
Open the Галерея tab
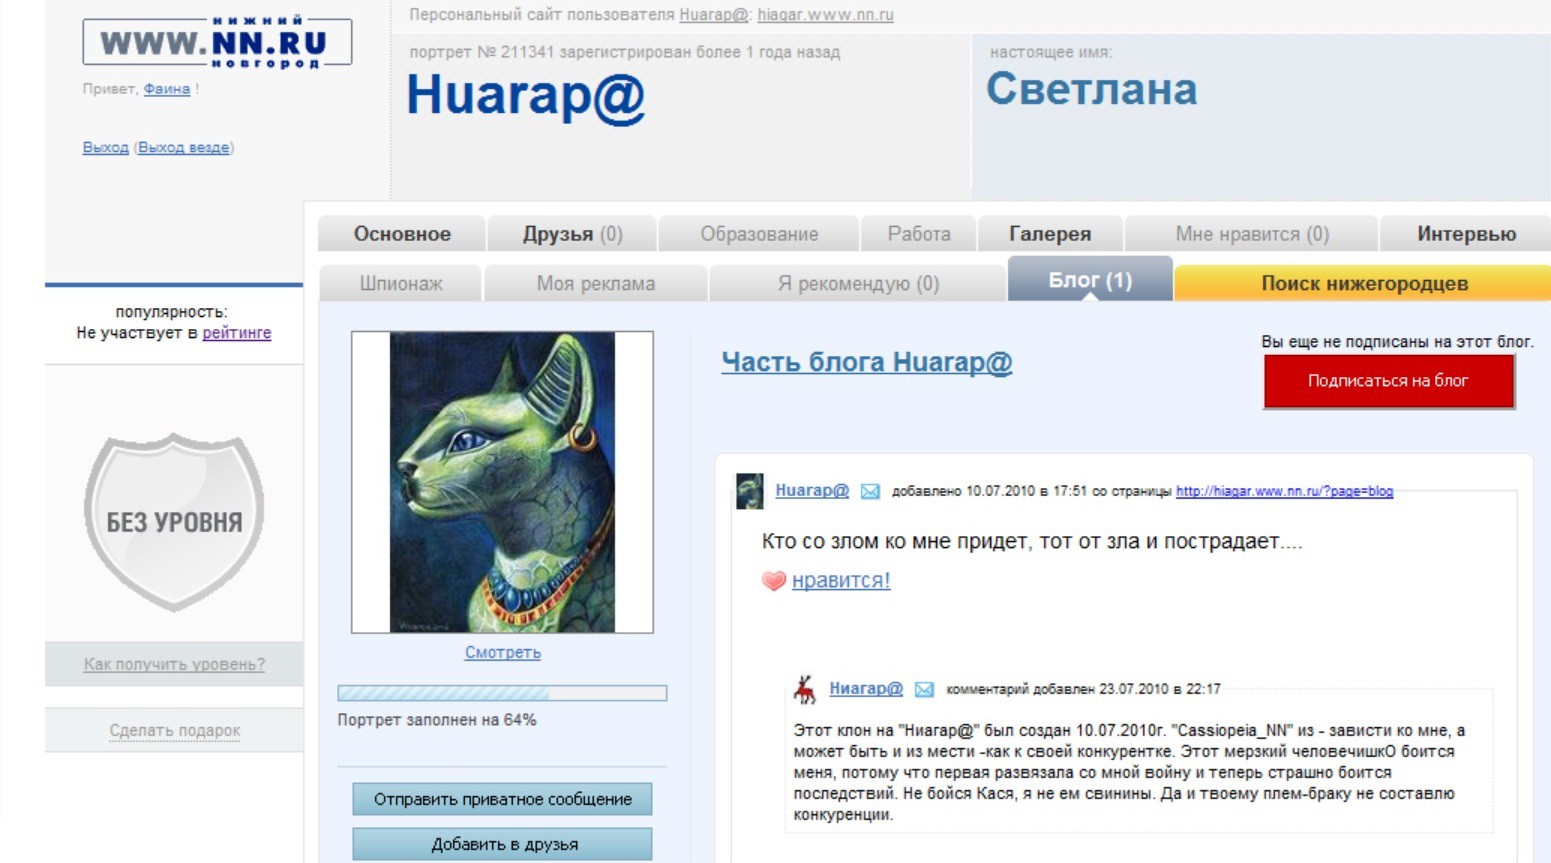[1050, 234]
